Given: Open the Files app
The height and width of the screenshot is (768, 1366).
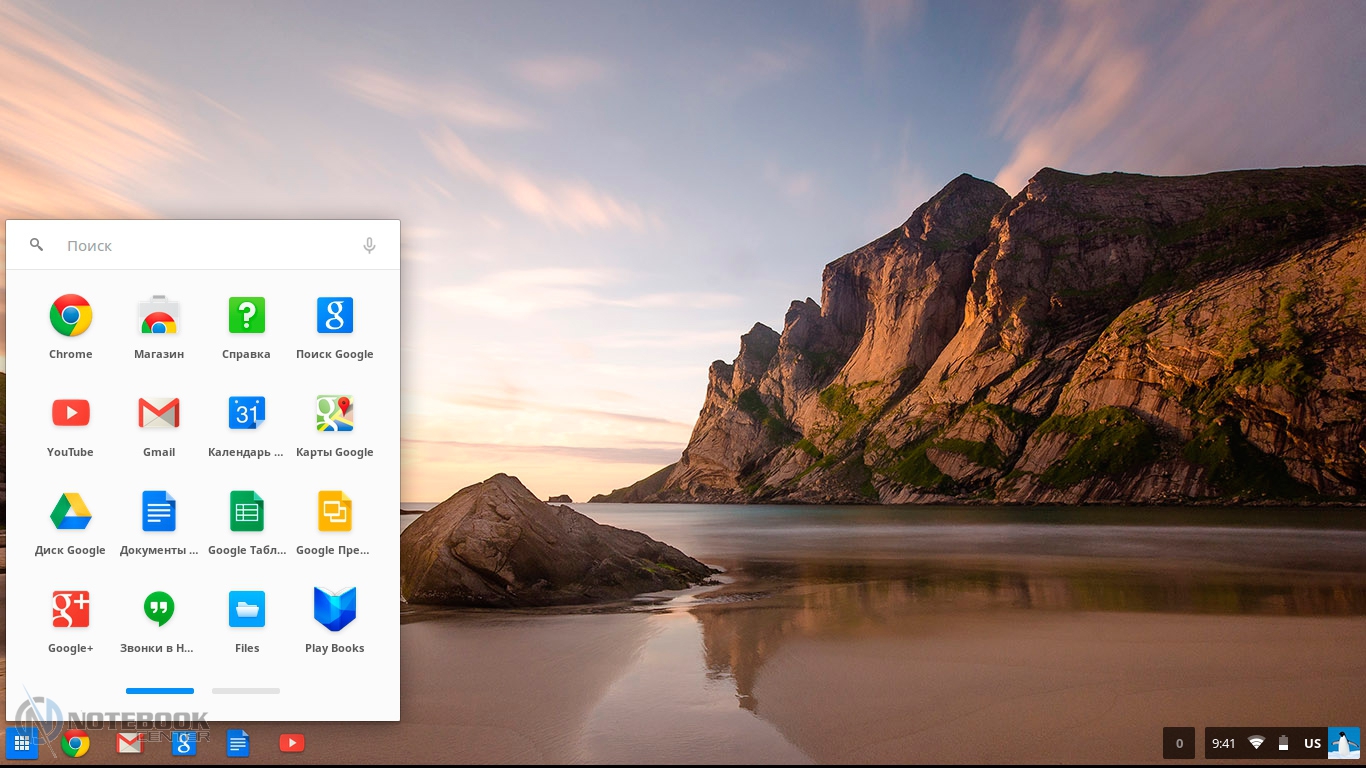Looking at the screenshot, I should point(247,610).
